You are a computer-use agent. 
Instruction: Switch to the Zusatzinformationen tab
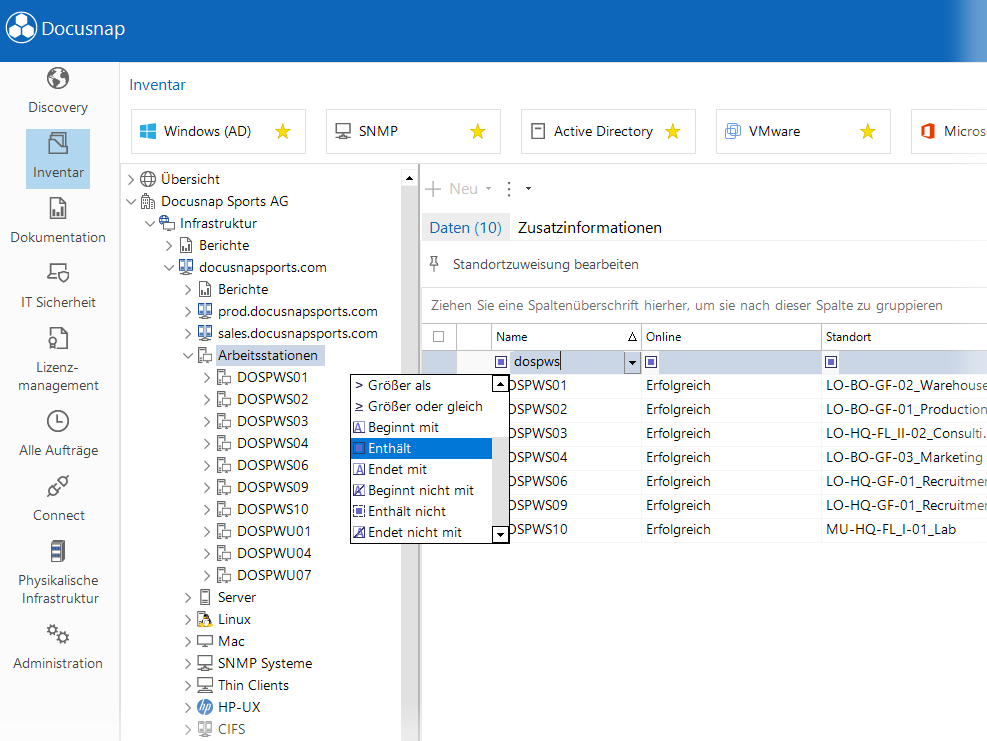[590, 228]
